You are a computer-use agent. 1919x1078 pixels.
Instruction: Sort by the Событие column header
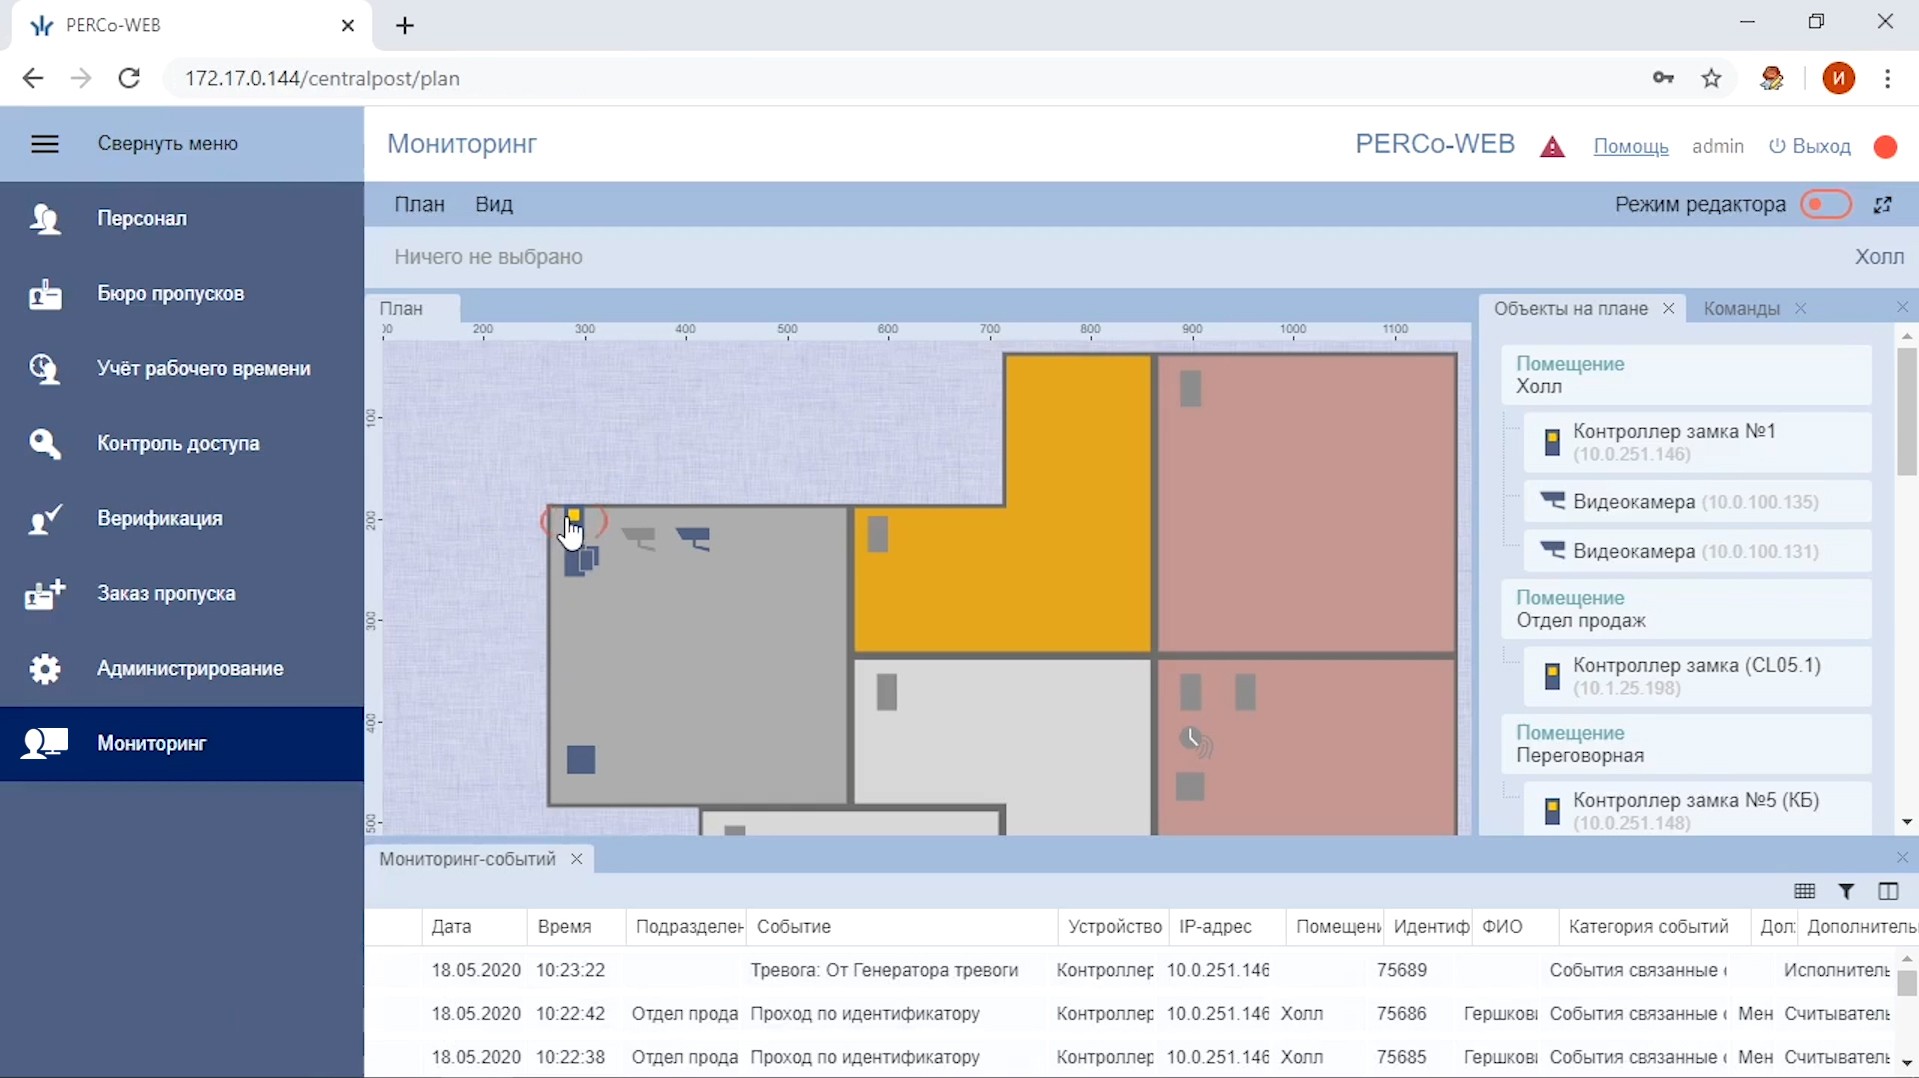900,927
